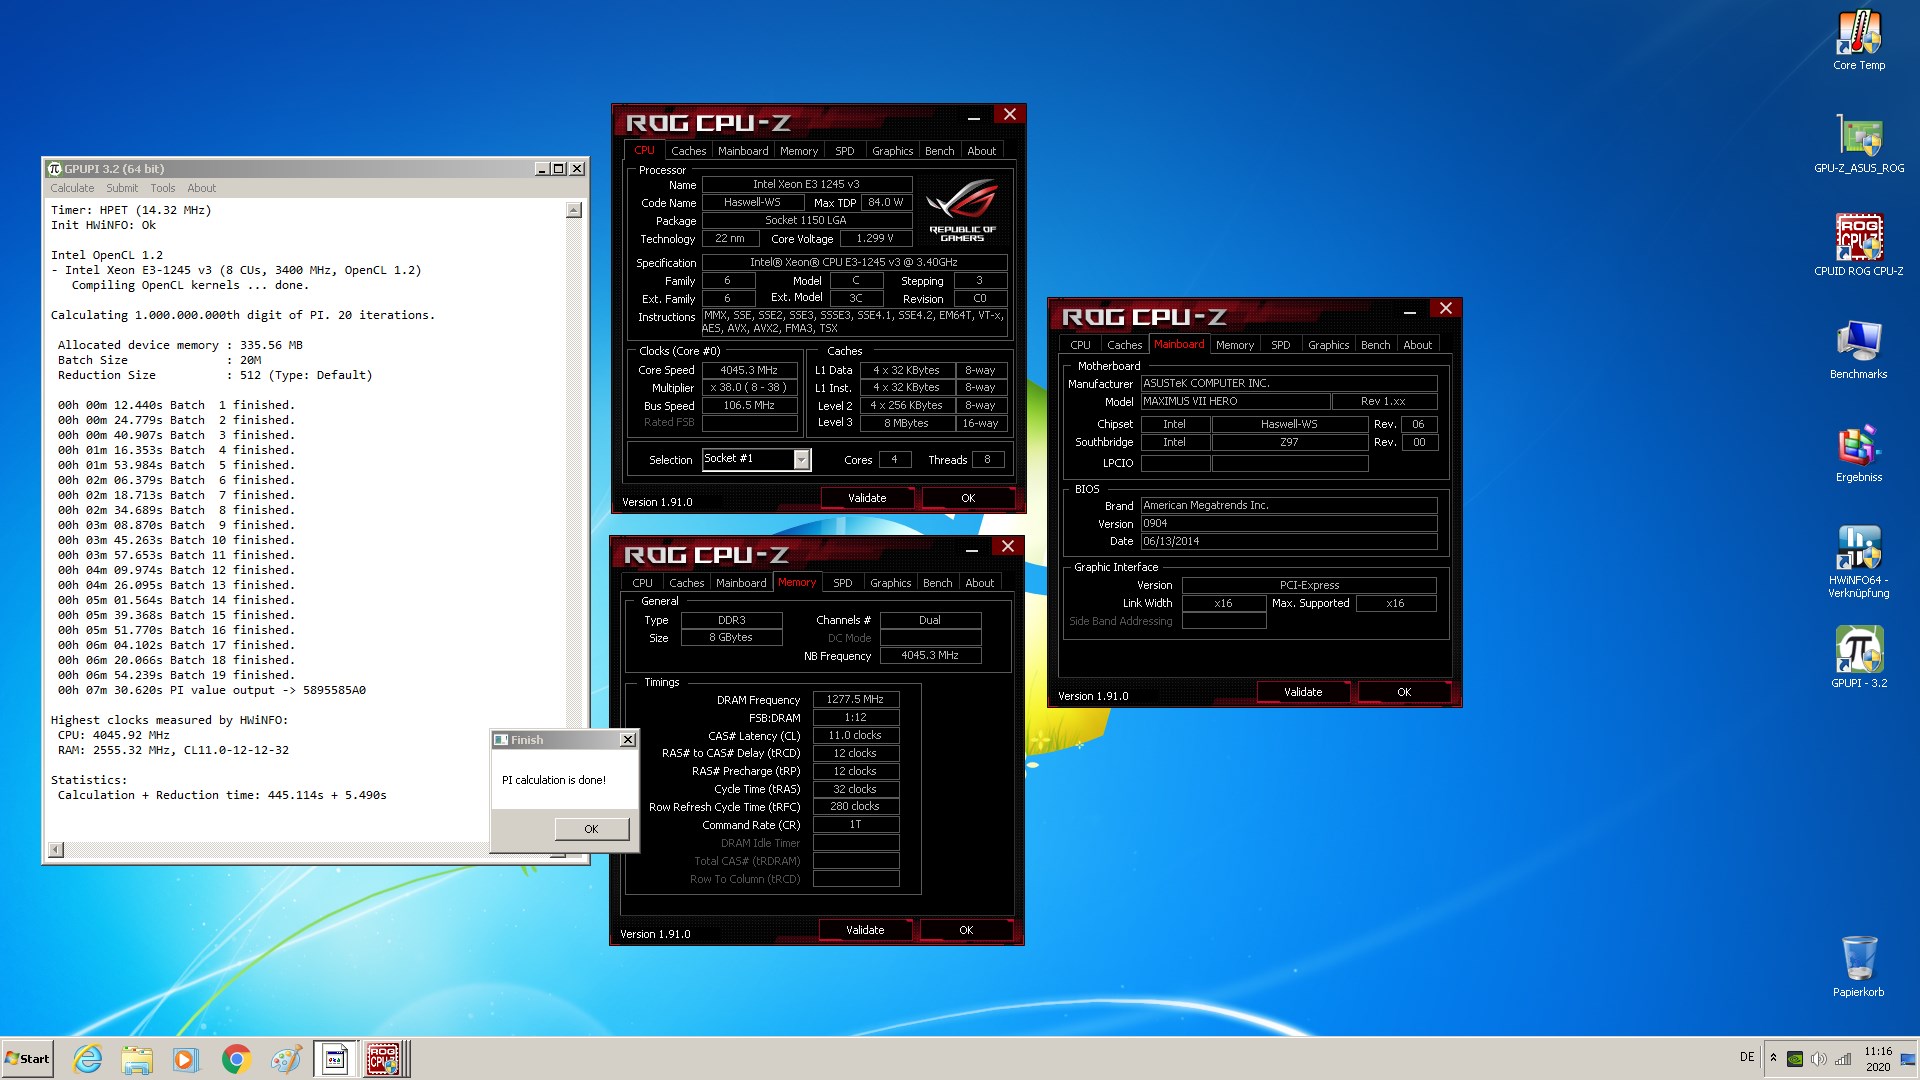1920x1080 pixels.
Task: Open Windows Explorer folder in taskbar
Action: [x=137, y=1059]
